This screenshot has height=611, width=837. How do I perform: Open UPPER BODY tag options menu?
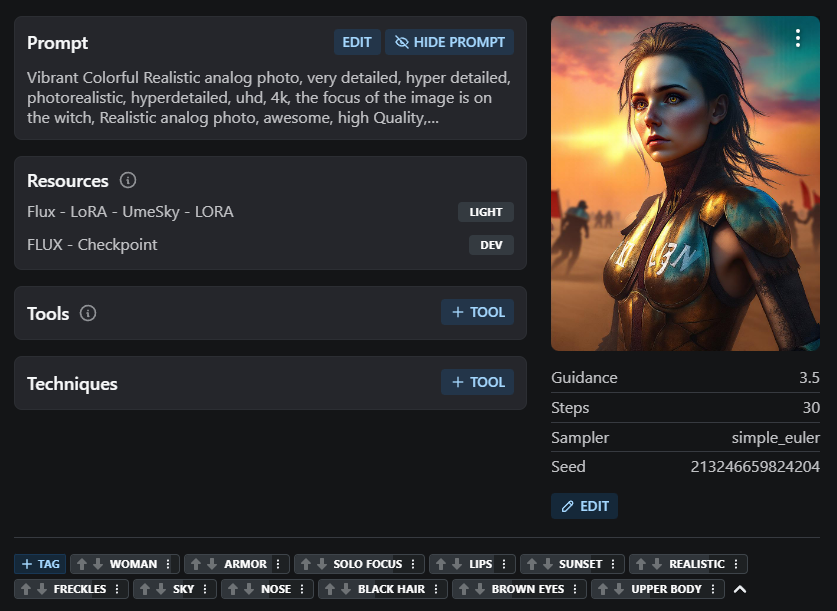713,589
